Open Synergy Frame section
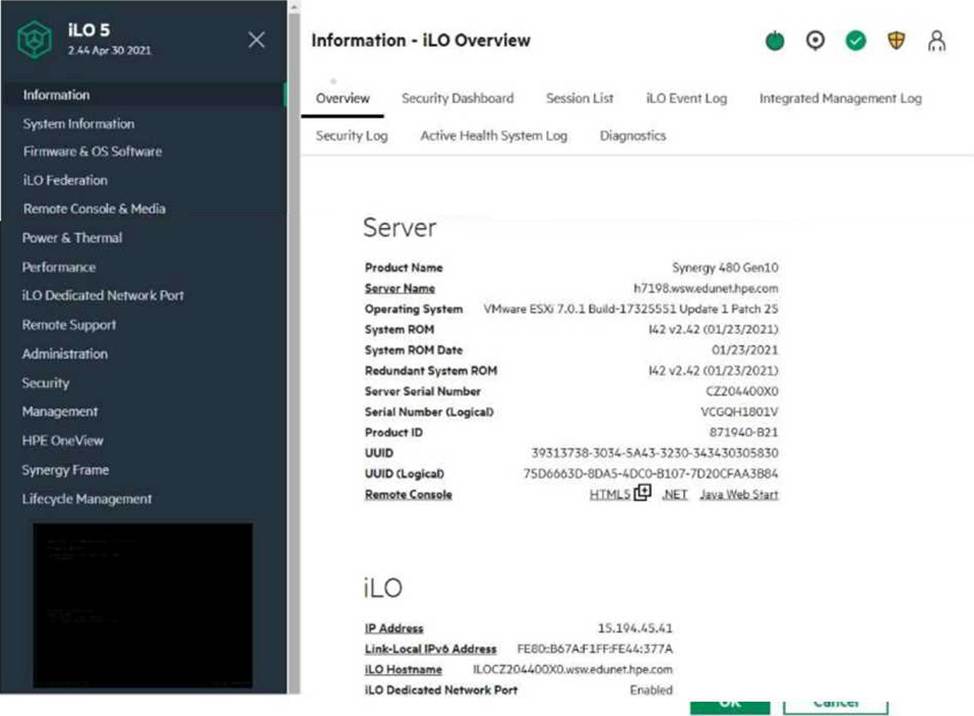 pos(65,470)
